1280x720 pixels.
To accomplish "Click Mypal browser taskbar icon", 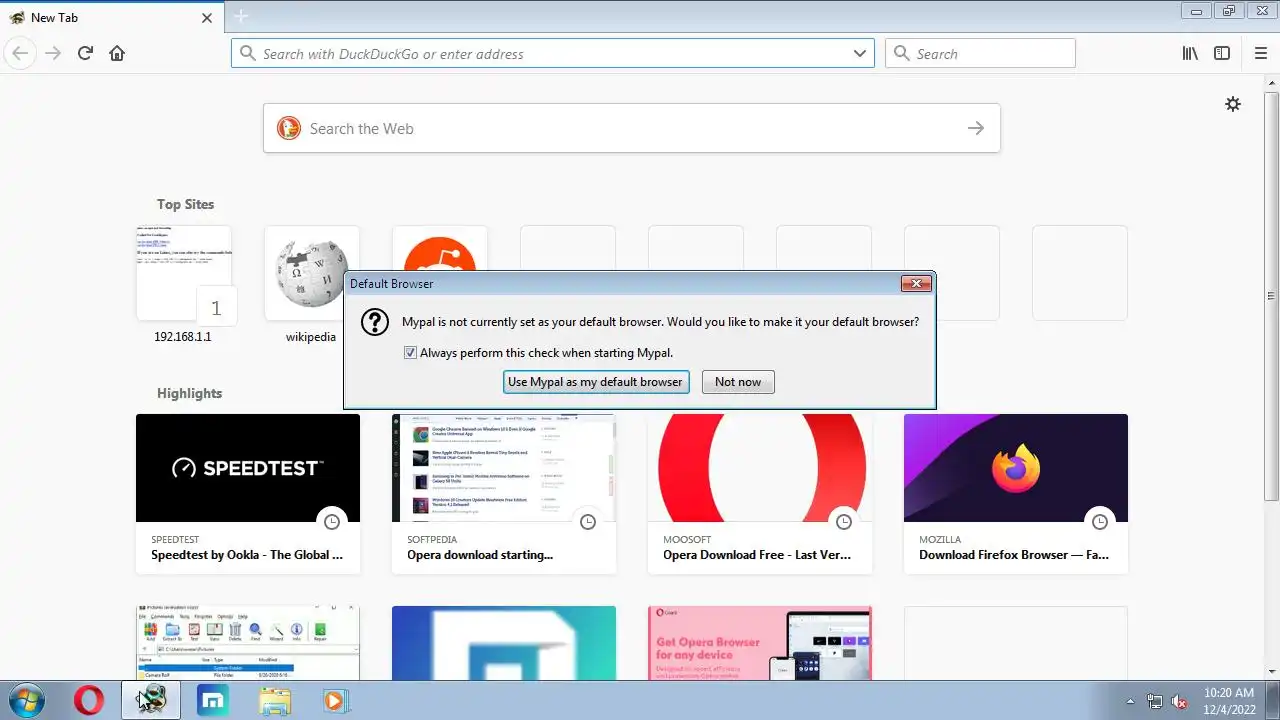I will coord(151,700).
